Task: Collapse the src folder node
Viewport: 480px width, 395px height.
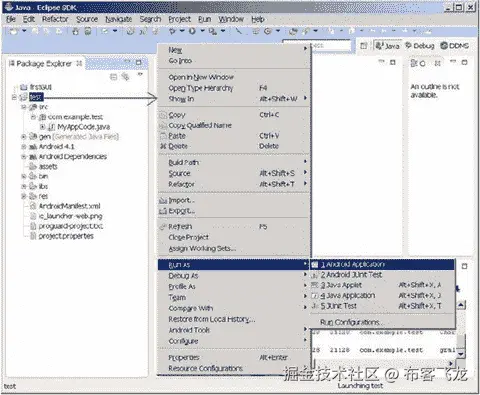Action: click(x=24, y=107)
